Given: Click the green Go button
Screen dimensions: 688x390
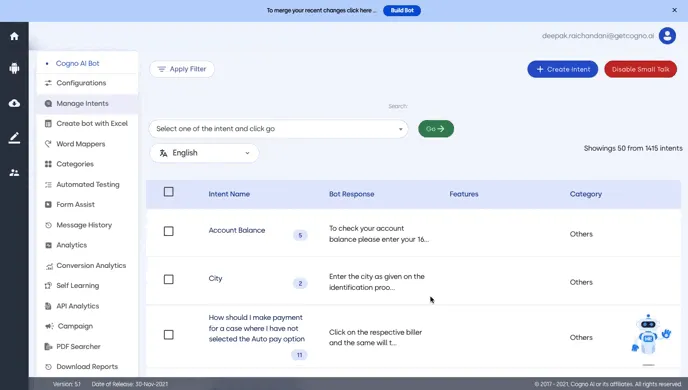Looking at the screenshot, I should tap(436, 129).
